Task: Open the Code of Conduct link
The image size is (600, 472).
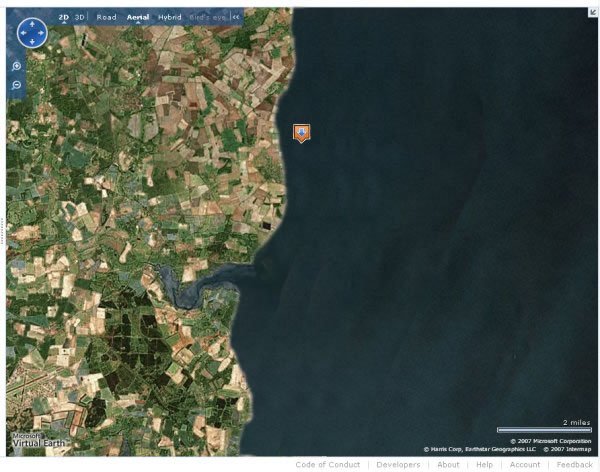Action: (327, 464)
